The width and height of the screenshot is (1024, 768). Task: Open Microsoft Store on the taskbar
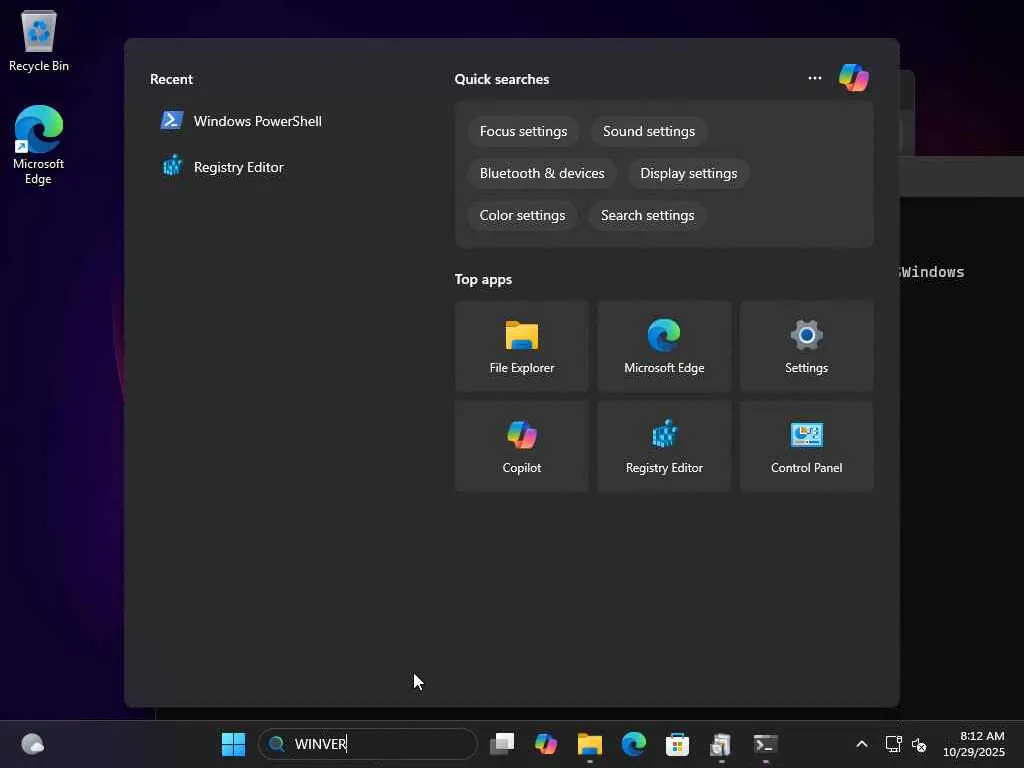point(677,744)
